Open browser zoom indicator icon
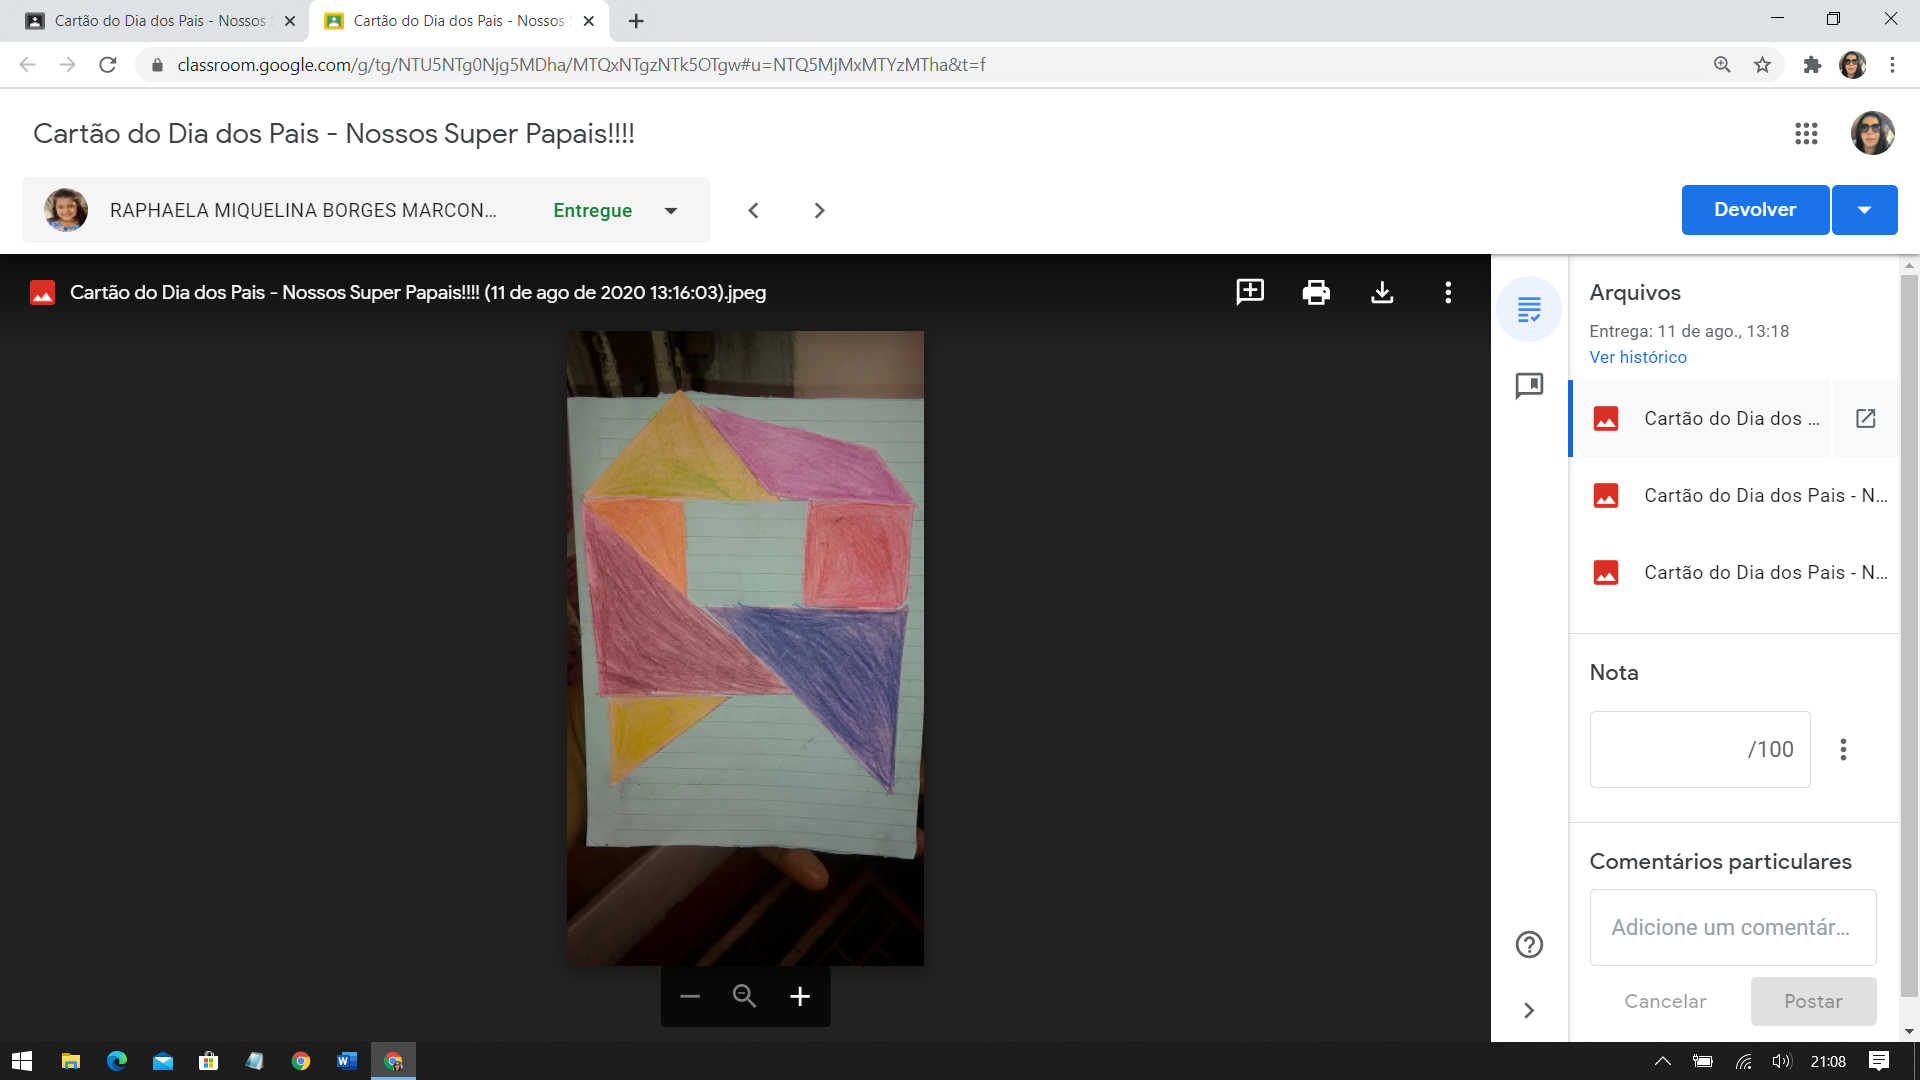This screenshot has height=1080, width=1920. (1722, 65)
